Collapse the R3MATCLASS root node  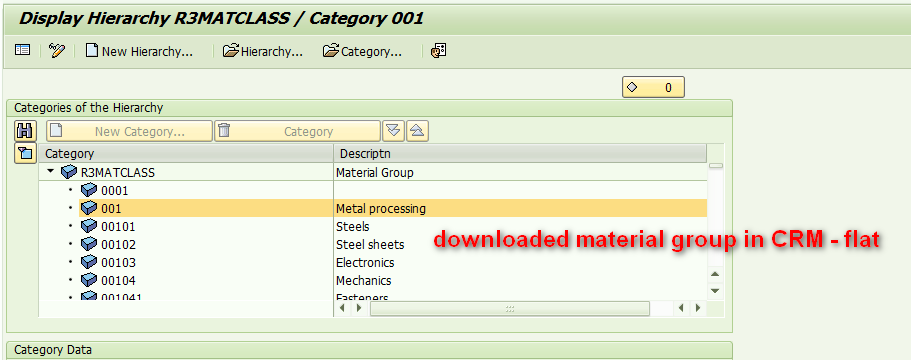[x=51, y=172]
